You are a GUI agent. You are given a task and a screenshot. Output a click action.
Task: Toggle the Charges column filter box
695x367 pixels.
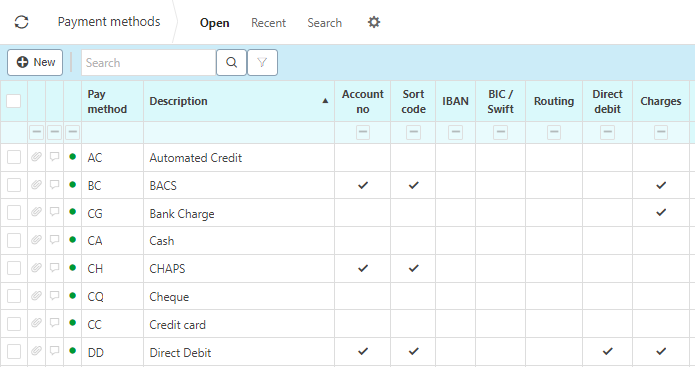(x=661, y=132)
